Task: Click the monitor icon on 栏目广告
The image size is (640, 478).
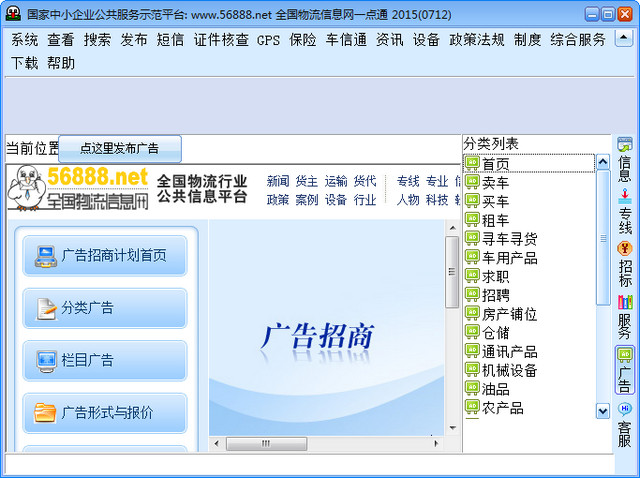Action: click(46, 361)
